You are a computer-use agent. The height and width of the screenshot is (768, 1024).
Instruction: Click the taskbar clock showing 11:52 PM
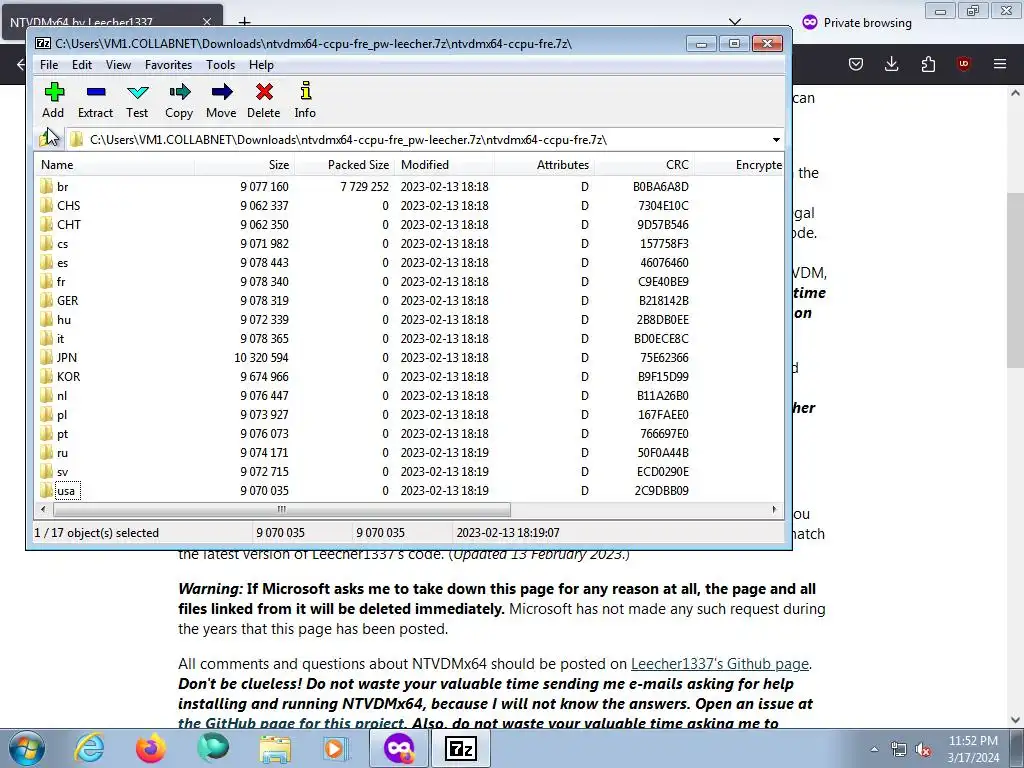pos(973,749)
